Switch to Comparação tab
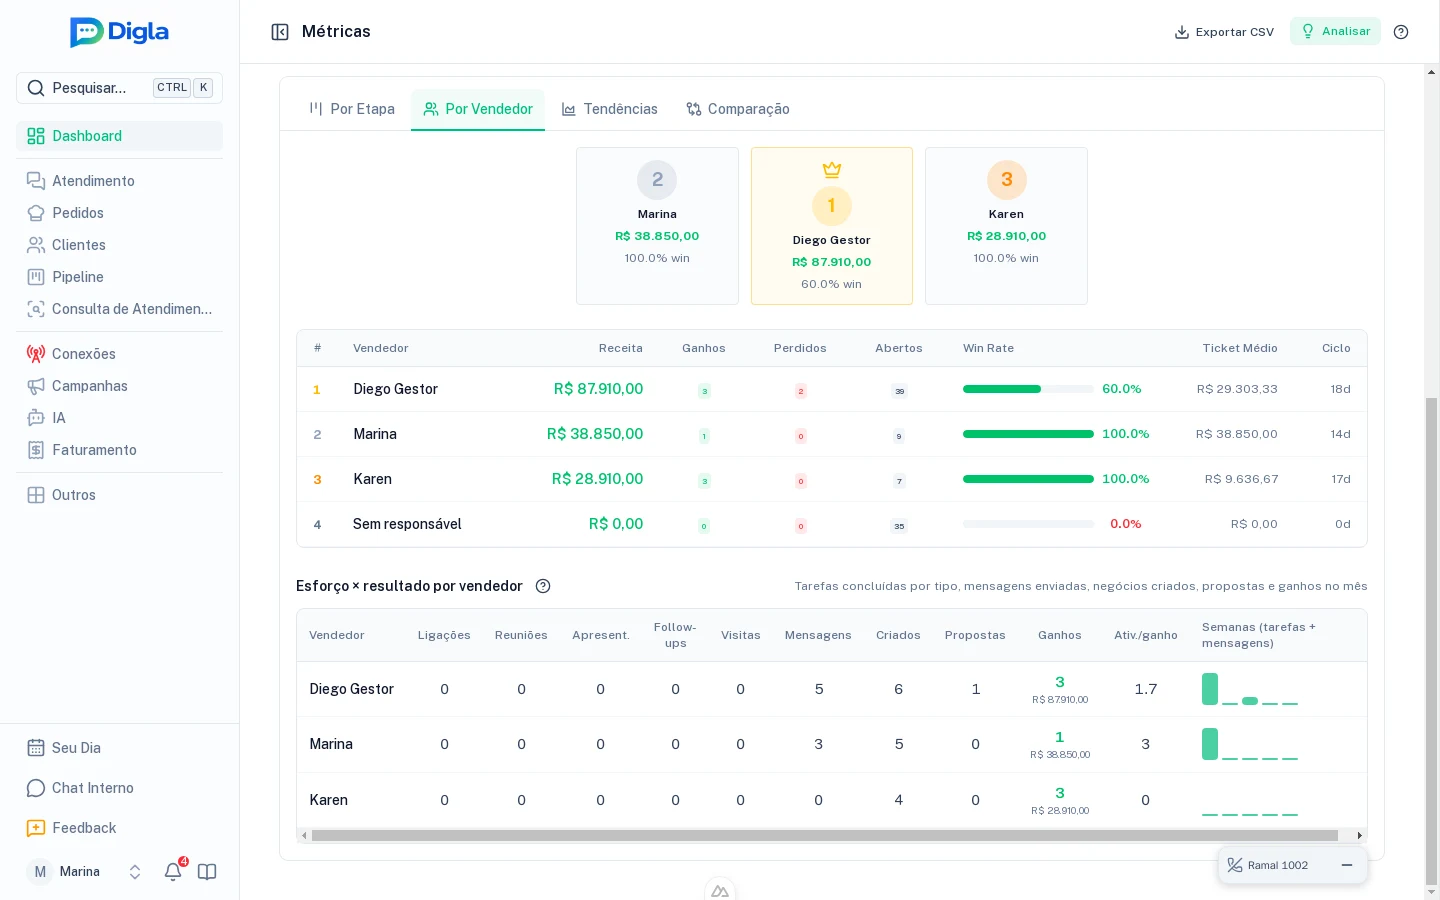The image size is (1440, 900). 738,109
